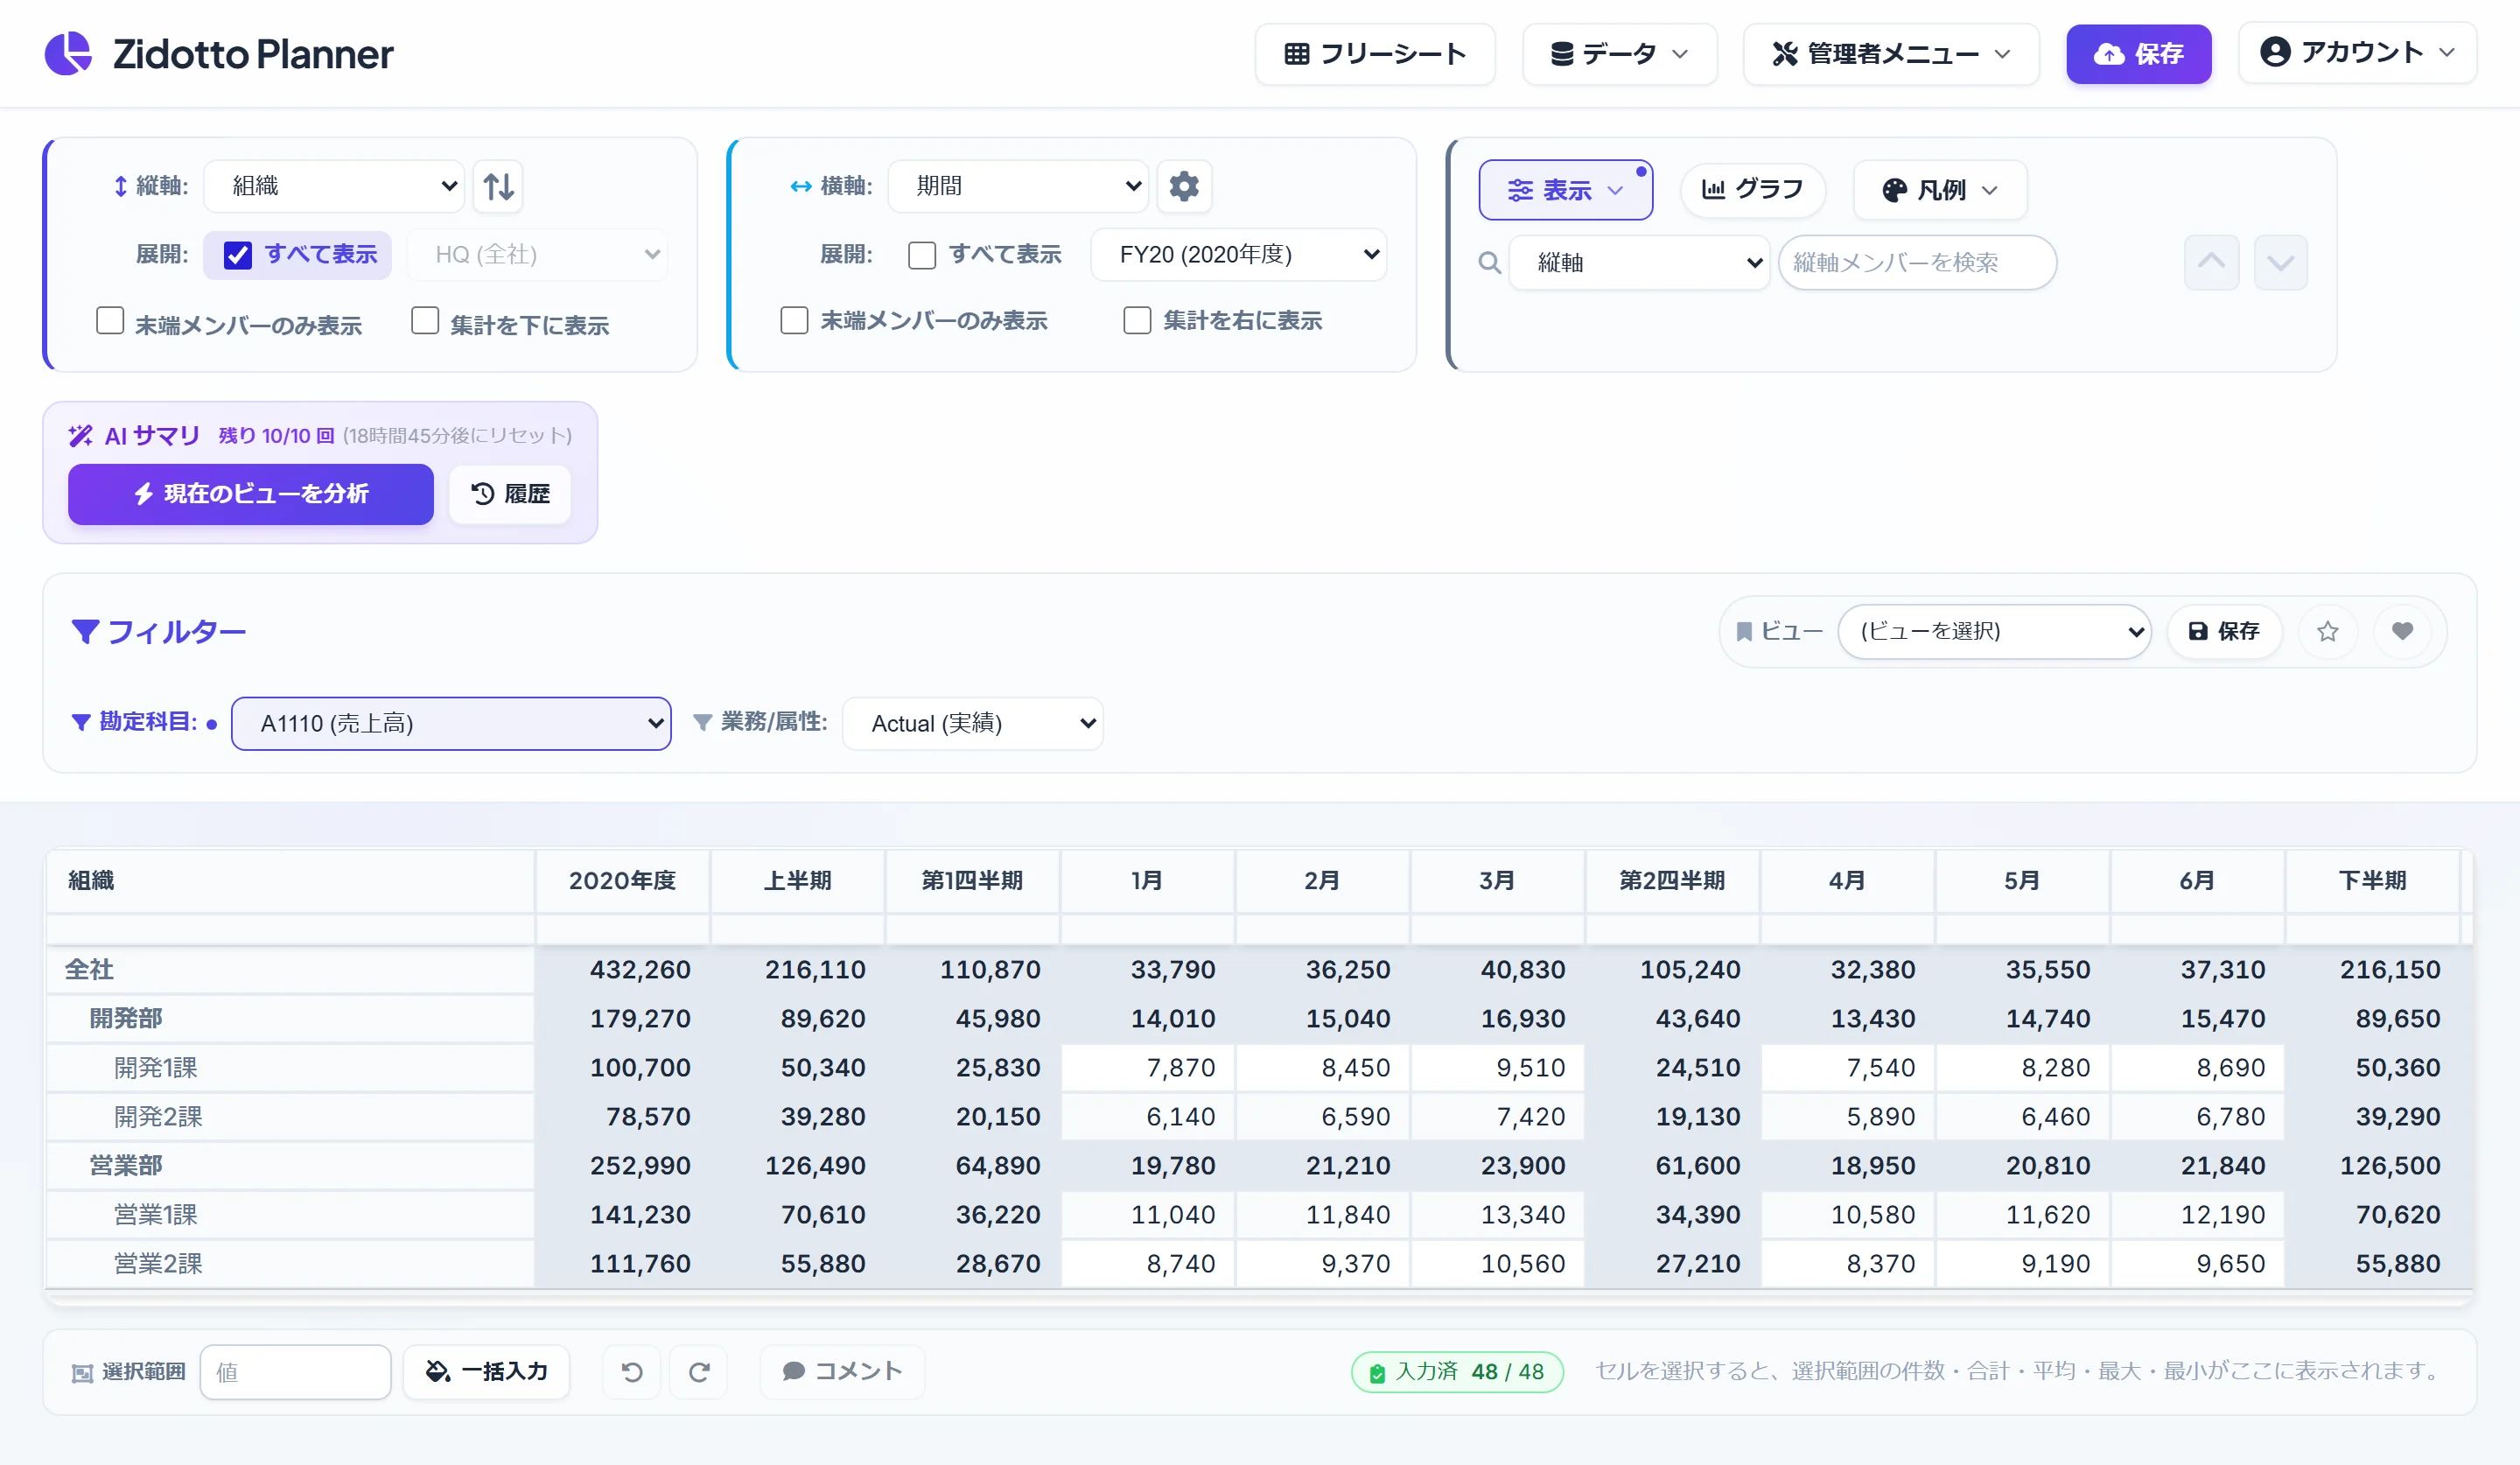
Task: Click the 第2四半期 column header
Action: pyautogui.click(x=1672, y=880)
